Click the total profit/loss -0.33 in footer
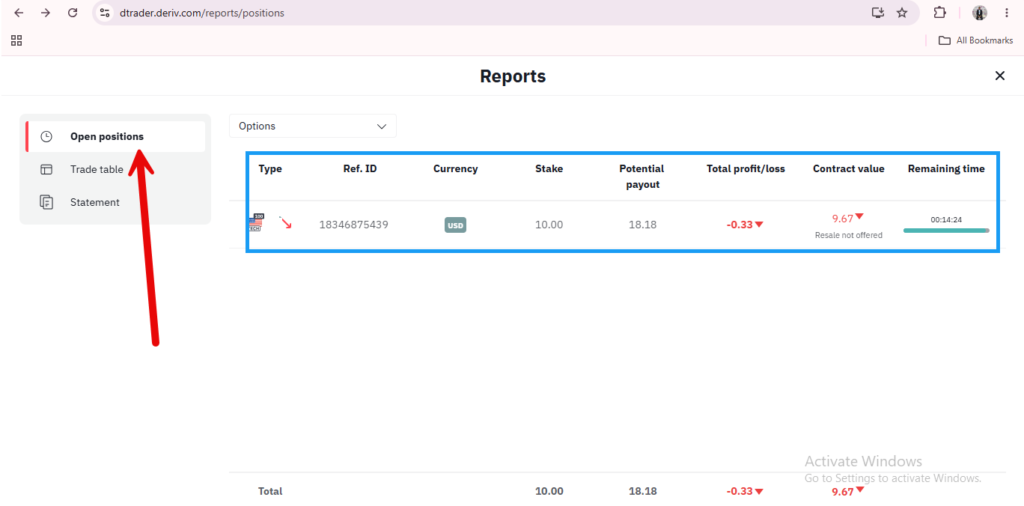The width and height of the screenshot is (1024, 506). click(x=745, y=491)
